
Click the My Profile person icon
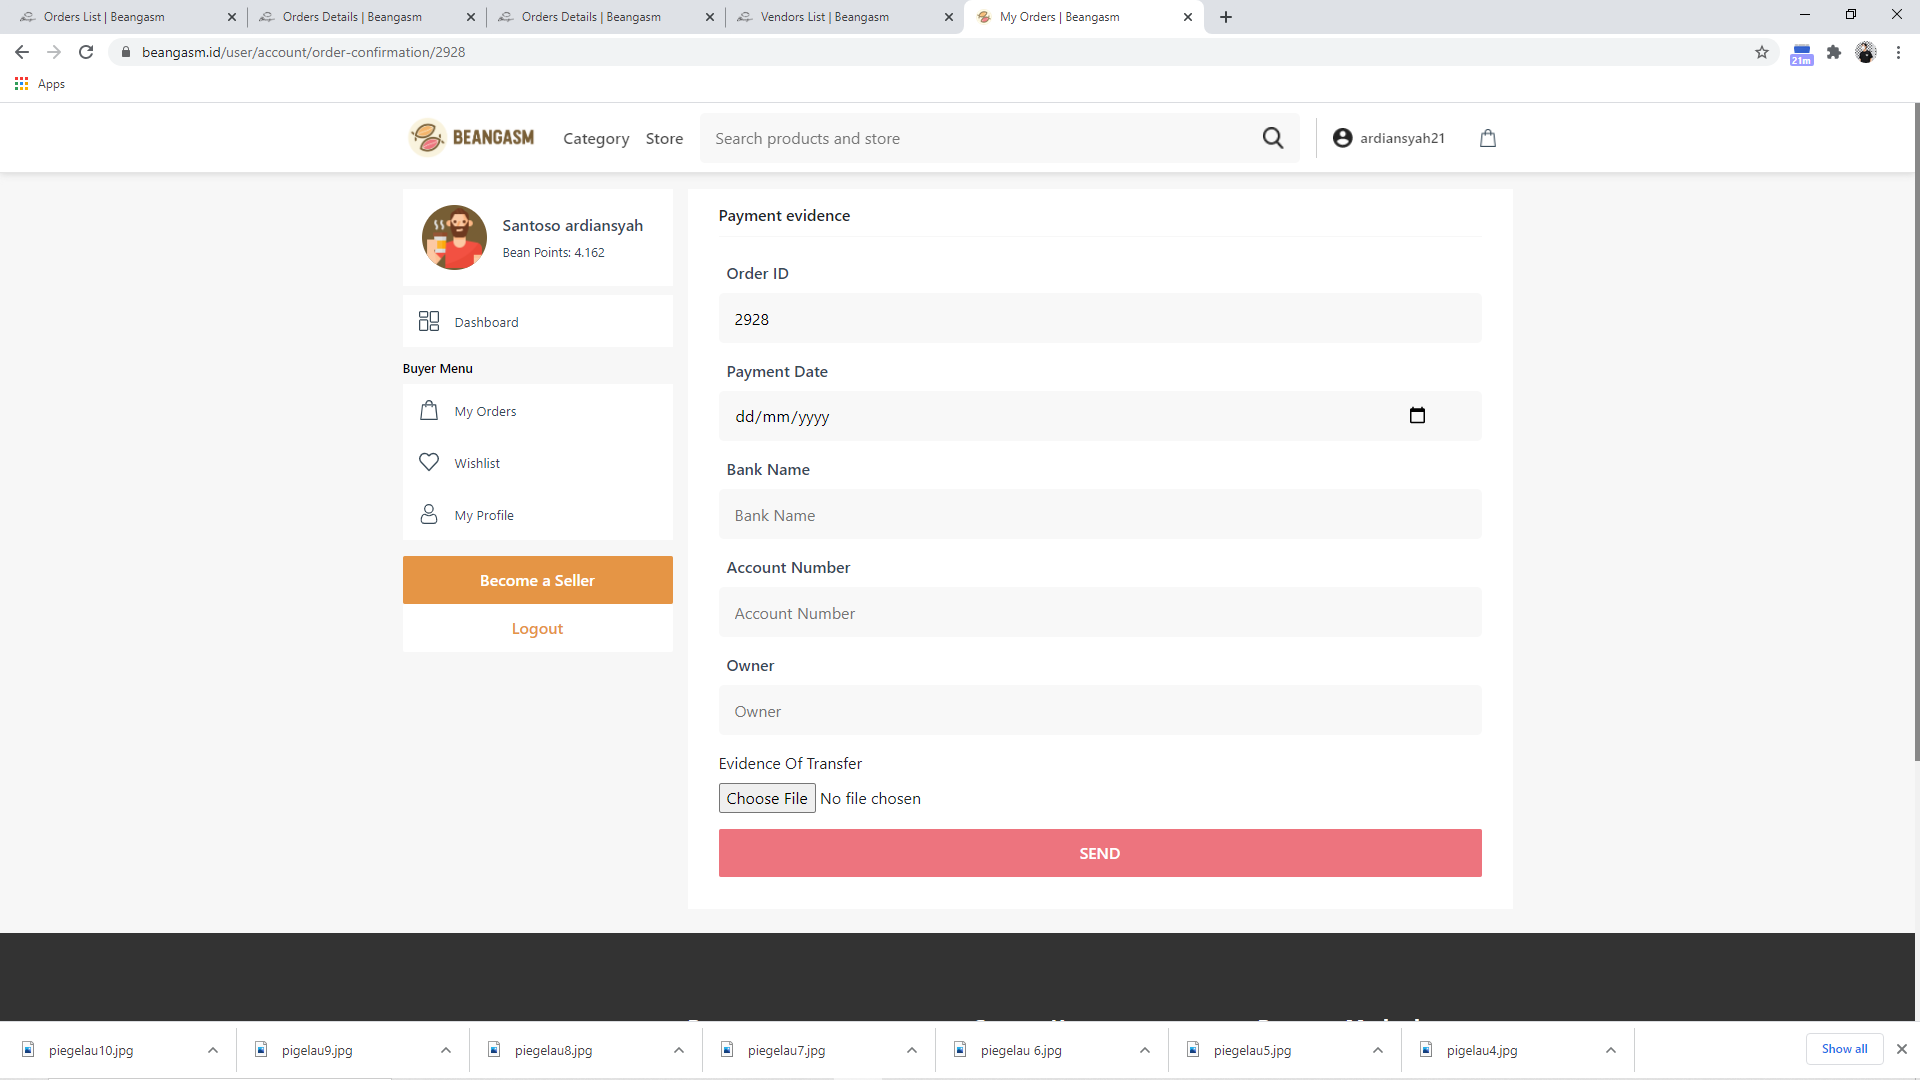[429, 513]
